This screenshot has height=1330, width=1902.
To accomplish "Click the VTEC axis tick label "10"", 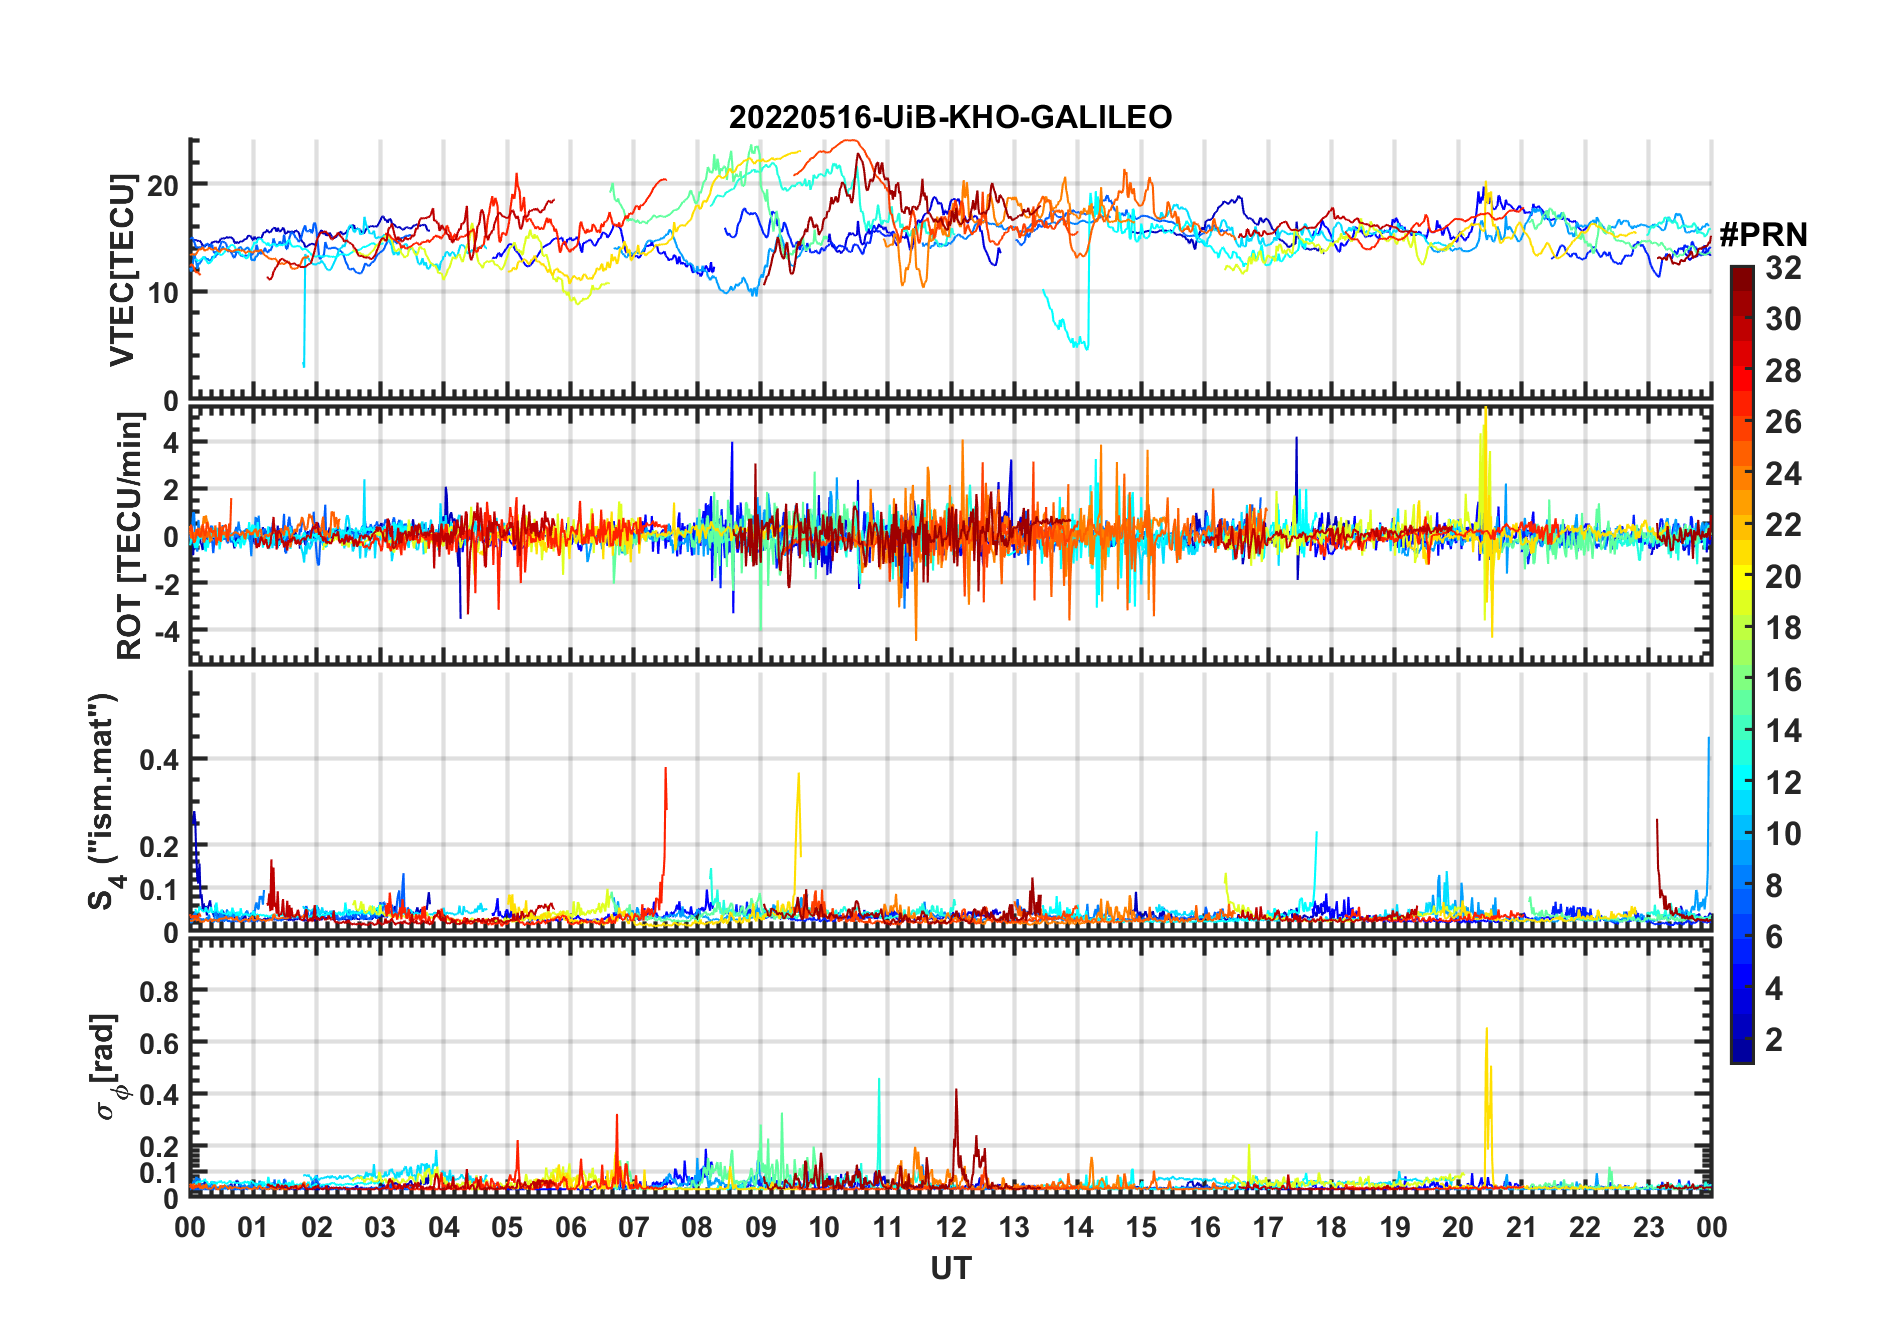I will click(163, 293).
